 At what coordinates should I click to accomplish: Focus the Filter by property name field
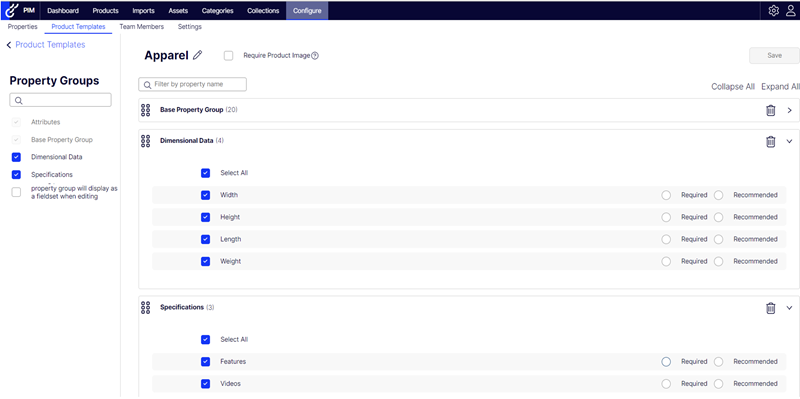[x=192, y=84]
